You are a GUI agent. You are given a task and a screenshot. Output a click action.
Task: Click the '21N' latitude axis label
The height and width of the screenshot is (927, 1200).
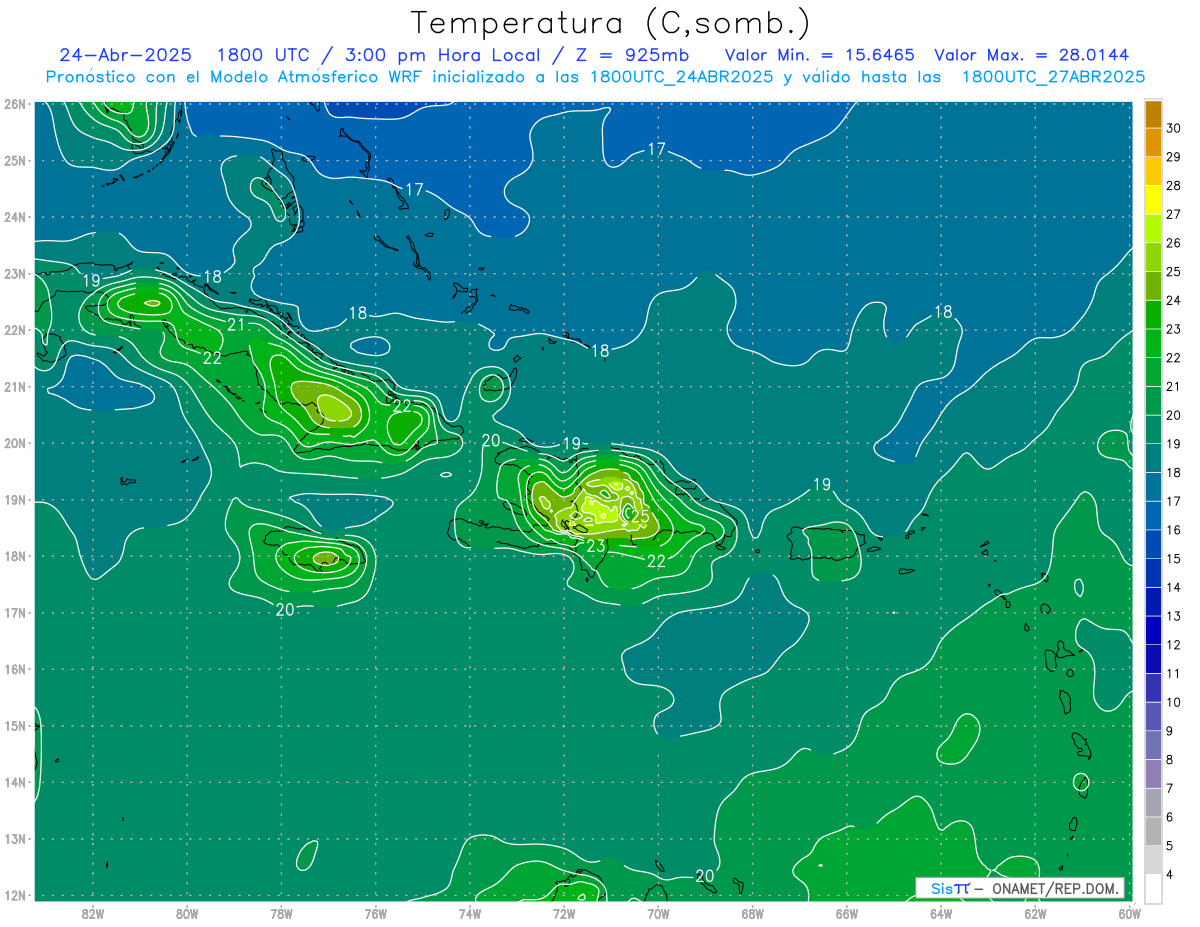[14, 386]
